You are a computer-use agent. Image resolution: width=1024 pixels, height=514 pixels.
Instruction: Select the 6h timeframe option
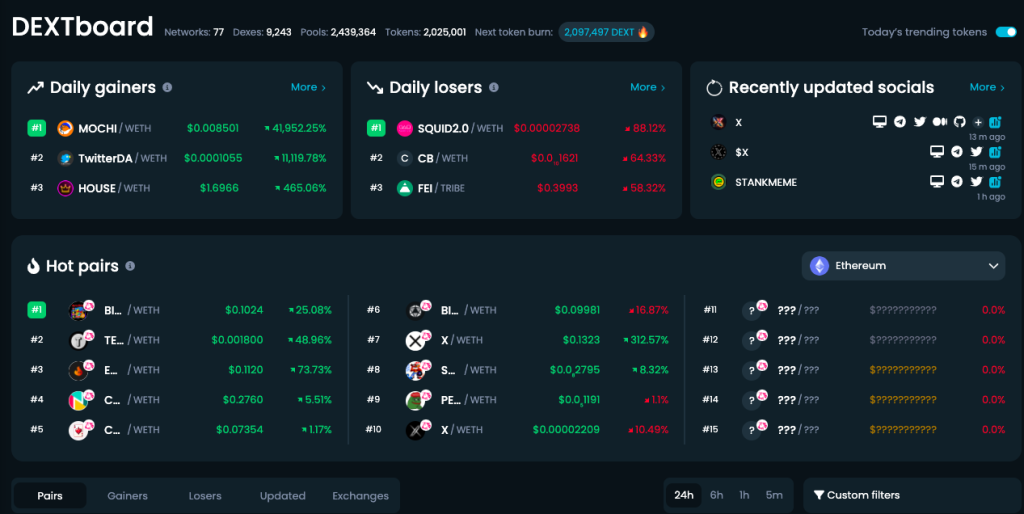(716, 495)
